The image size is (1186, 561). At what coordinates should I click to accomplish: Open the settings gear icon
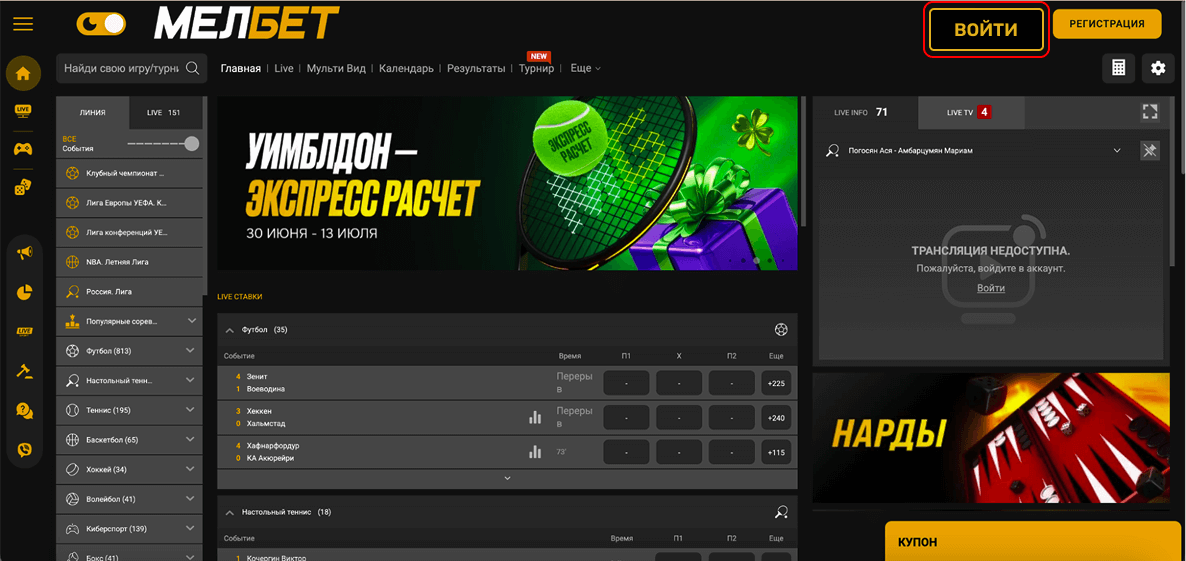[1158, 68]
